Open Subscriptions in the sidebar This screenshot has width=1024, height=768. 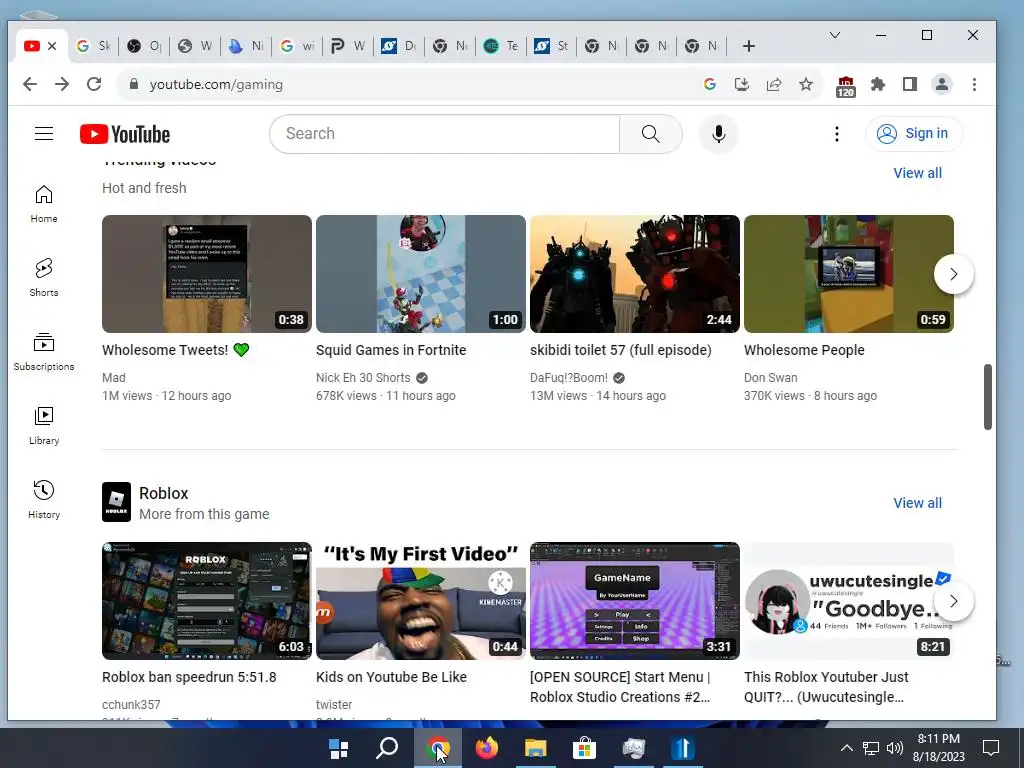(x=44, y=353)
